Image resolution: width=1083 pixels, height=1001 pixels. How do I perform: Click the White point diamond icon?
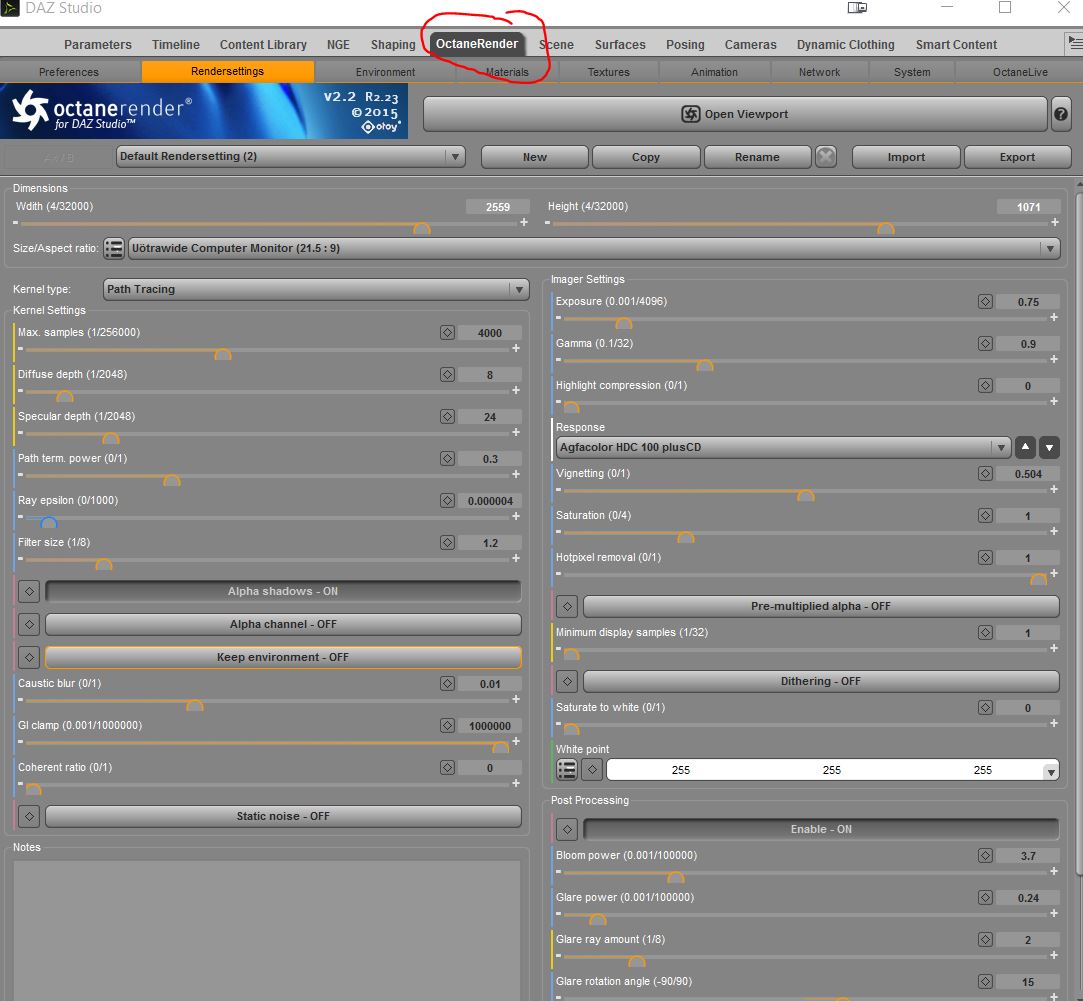tap(592, 770)
